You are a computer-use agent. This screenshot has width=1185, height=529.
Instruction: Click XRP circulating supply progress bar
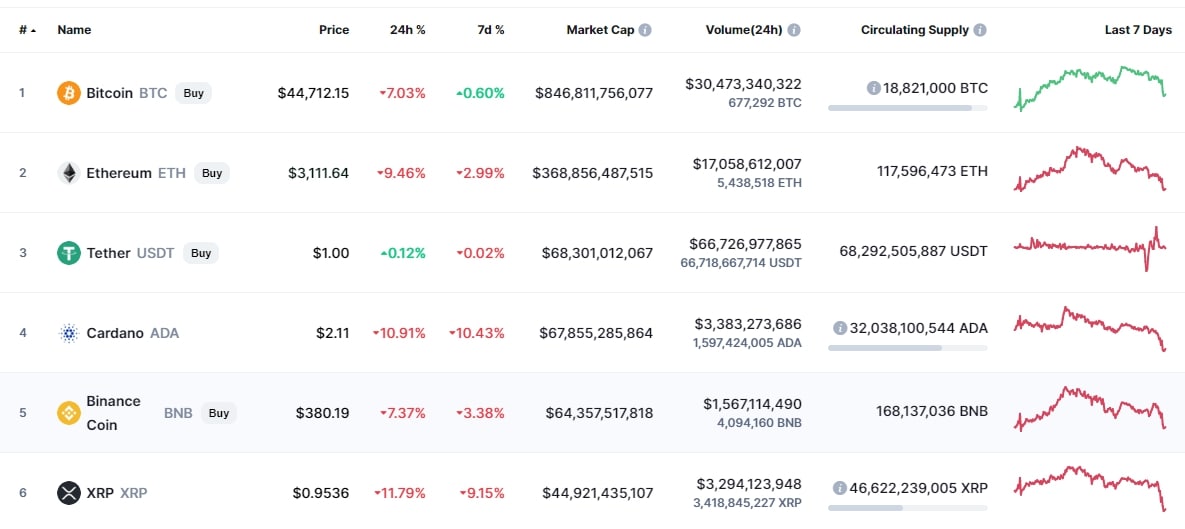[x=908, y=508]
